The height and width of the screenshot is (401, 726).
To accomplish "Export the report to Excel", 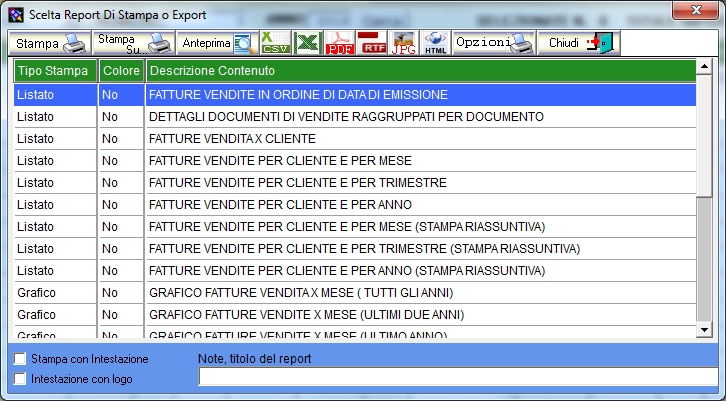I will tap(307, 43).
